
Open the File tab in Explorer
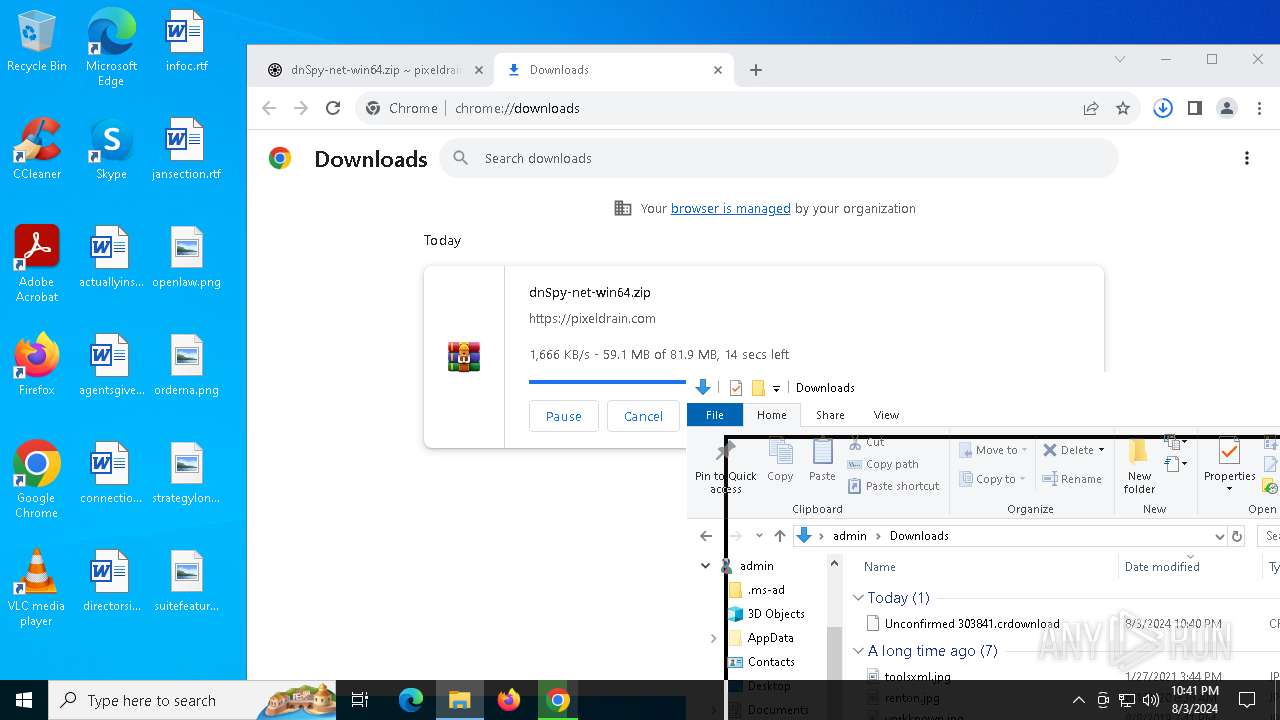715,415
